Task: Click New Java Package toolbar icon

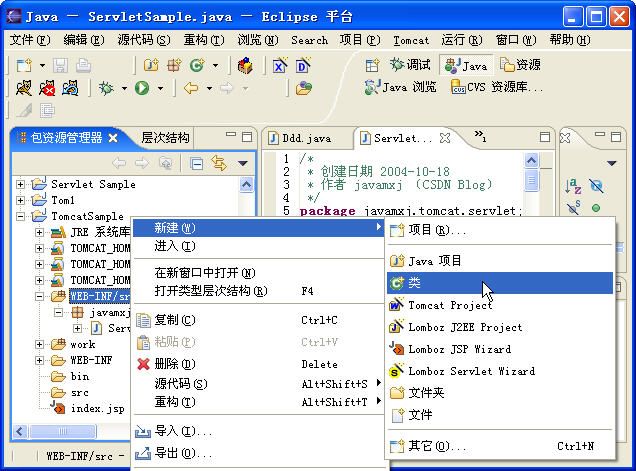Action: pos(174,65)
